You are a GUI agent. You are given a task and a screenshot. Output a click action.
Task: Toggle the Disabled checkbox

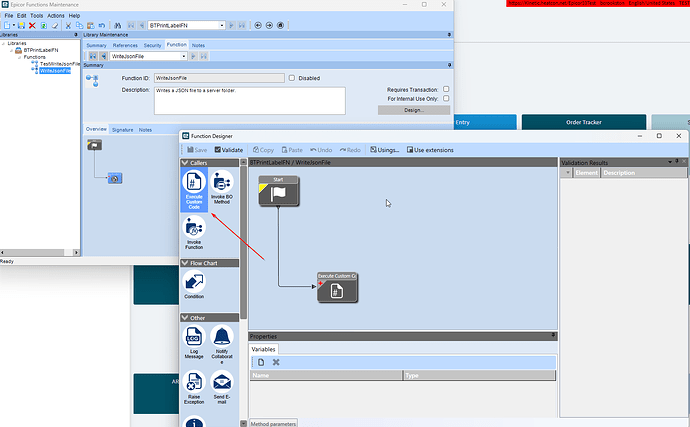tap(291, 78)
